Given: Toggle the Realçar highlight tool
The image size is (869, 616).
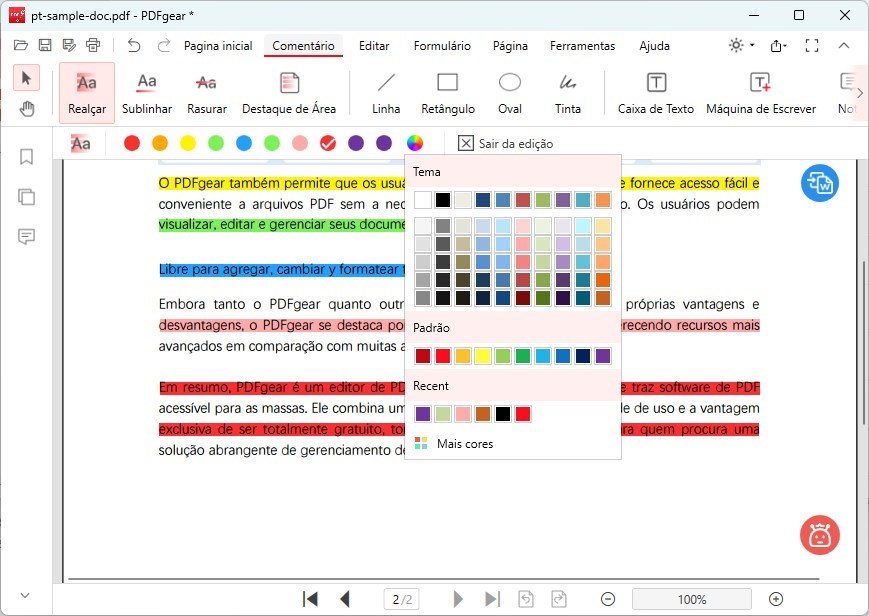Looking at the screenshot, I should pyautogui.click(x=87, y=93).
